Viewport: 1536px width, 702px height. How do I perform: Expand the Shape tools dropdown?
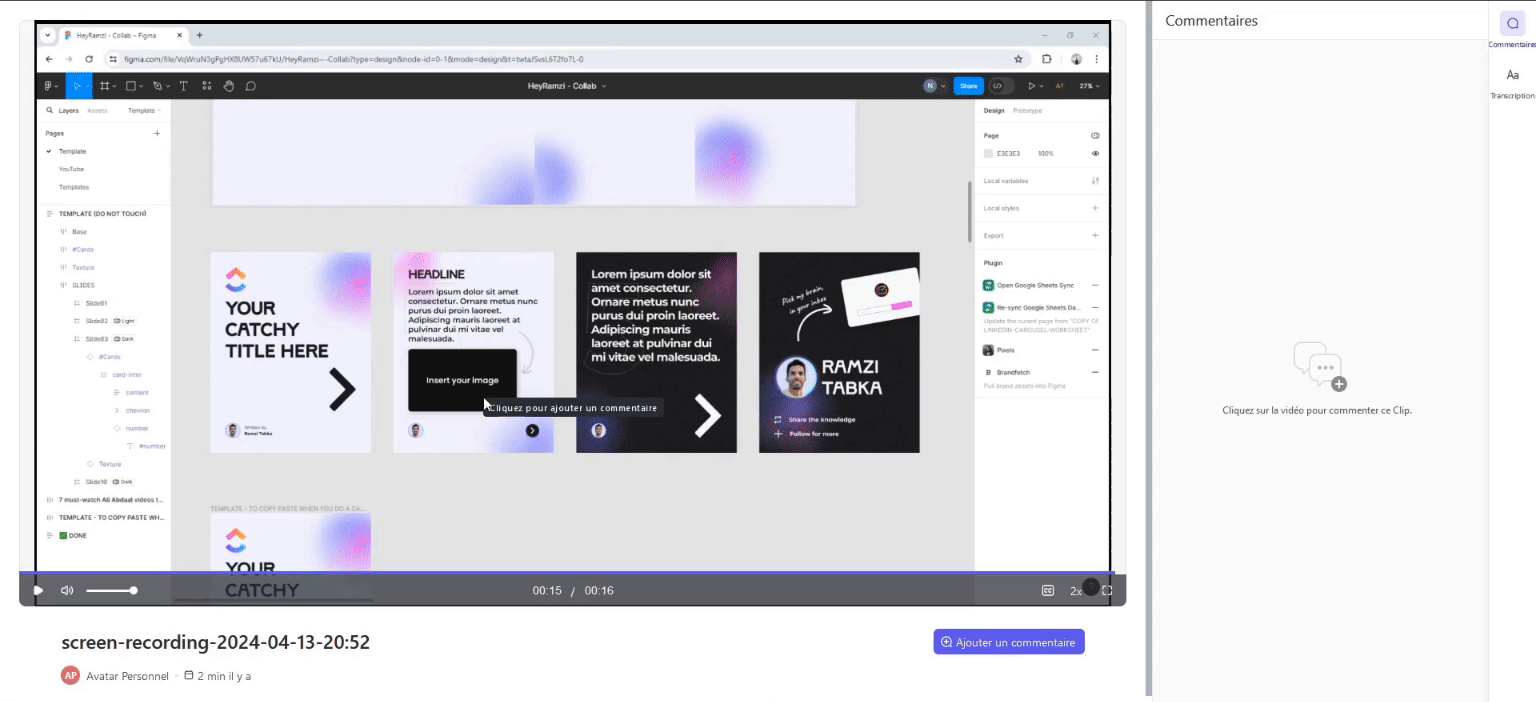[x=141, y=85]
